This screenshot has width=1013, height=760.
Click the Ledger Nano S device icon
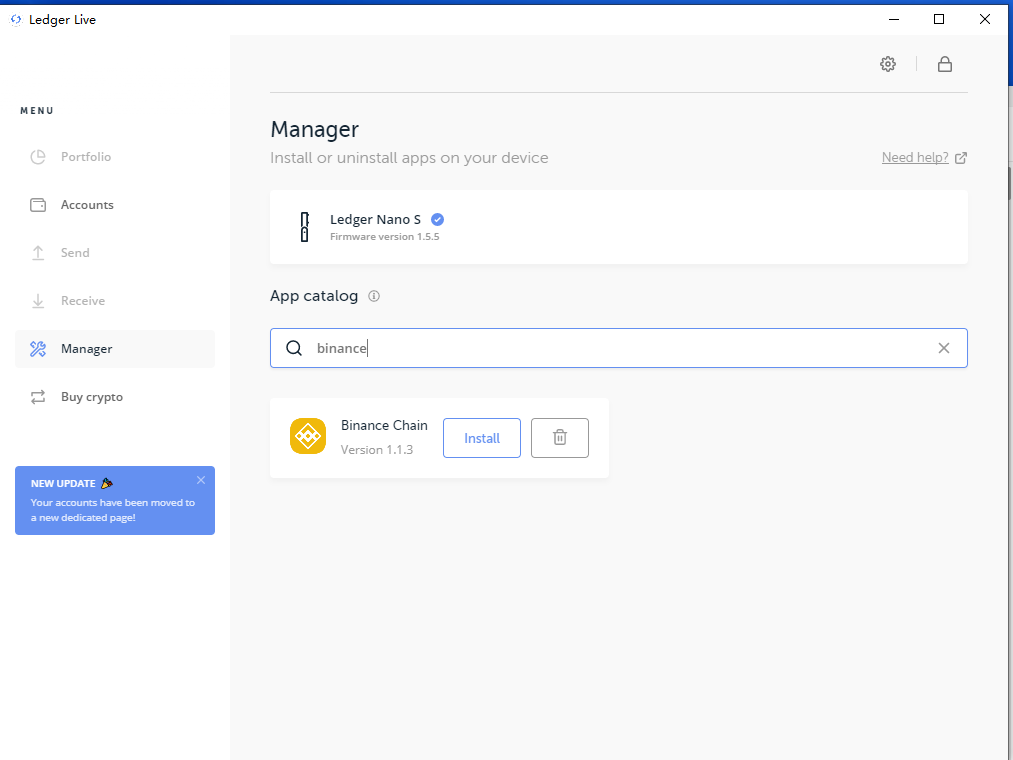click(304, 227)
